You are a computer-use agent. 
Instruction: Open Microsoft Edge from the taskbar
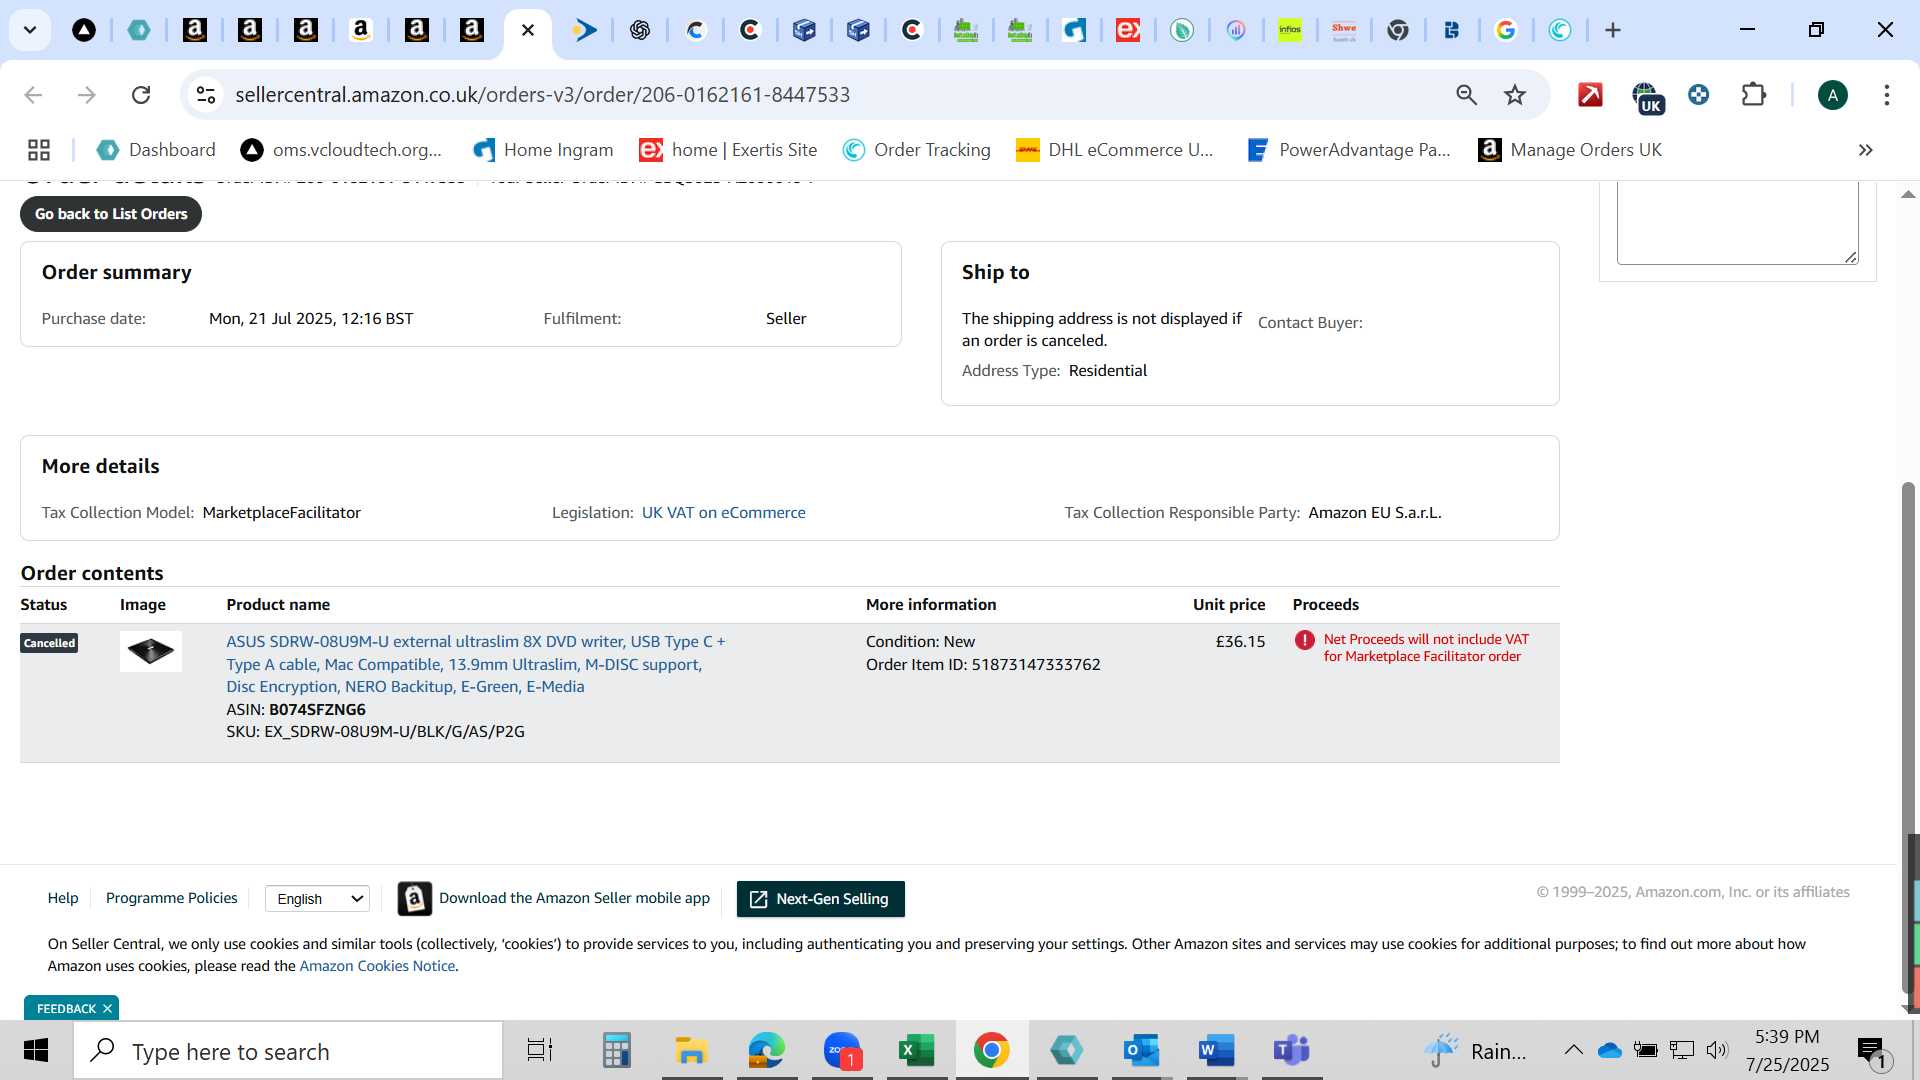coord(767,1051)
